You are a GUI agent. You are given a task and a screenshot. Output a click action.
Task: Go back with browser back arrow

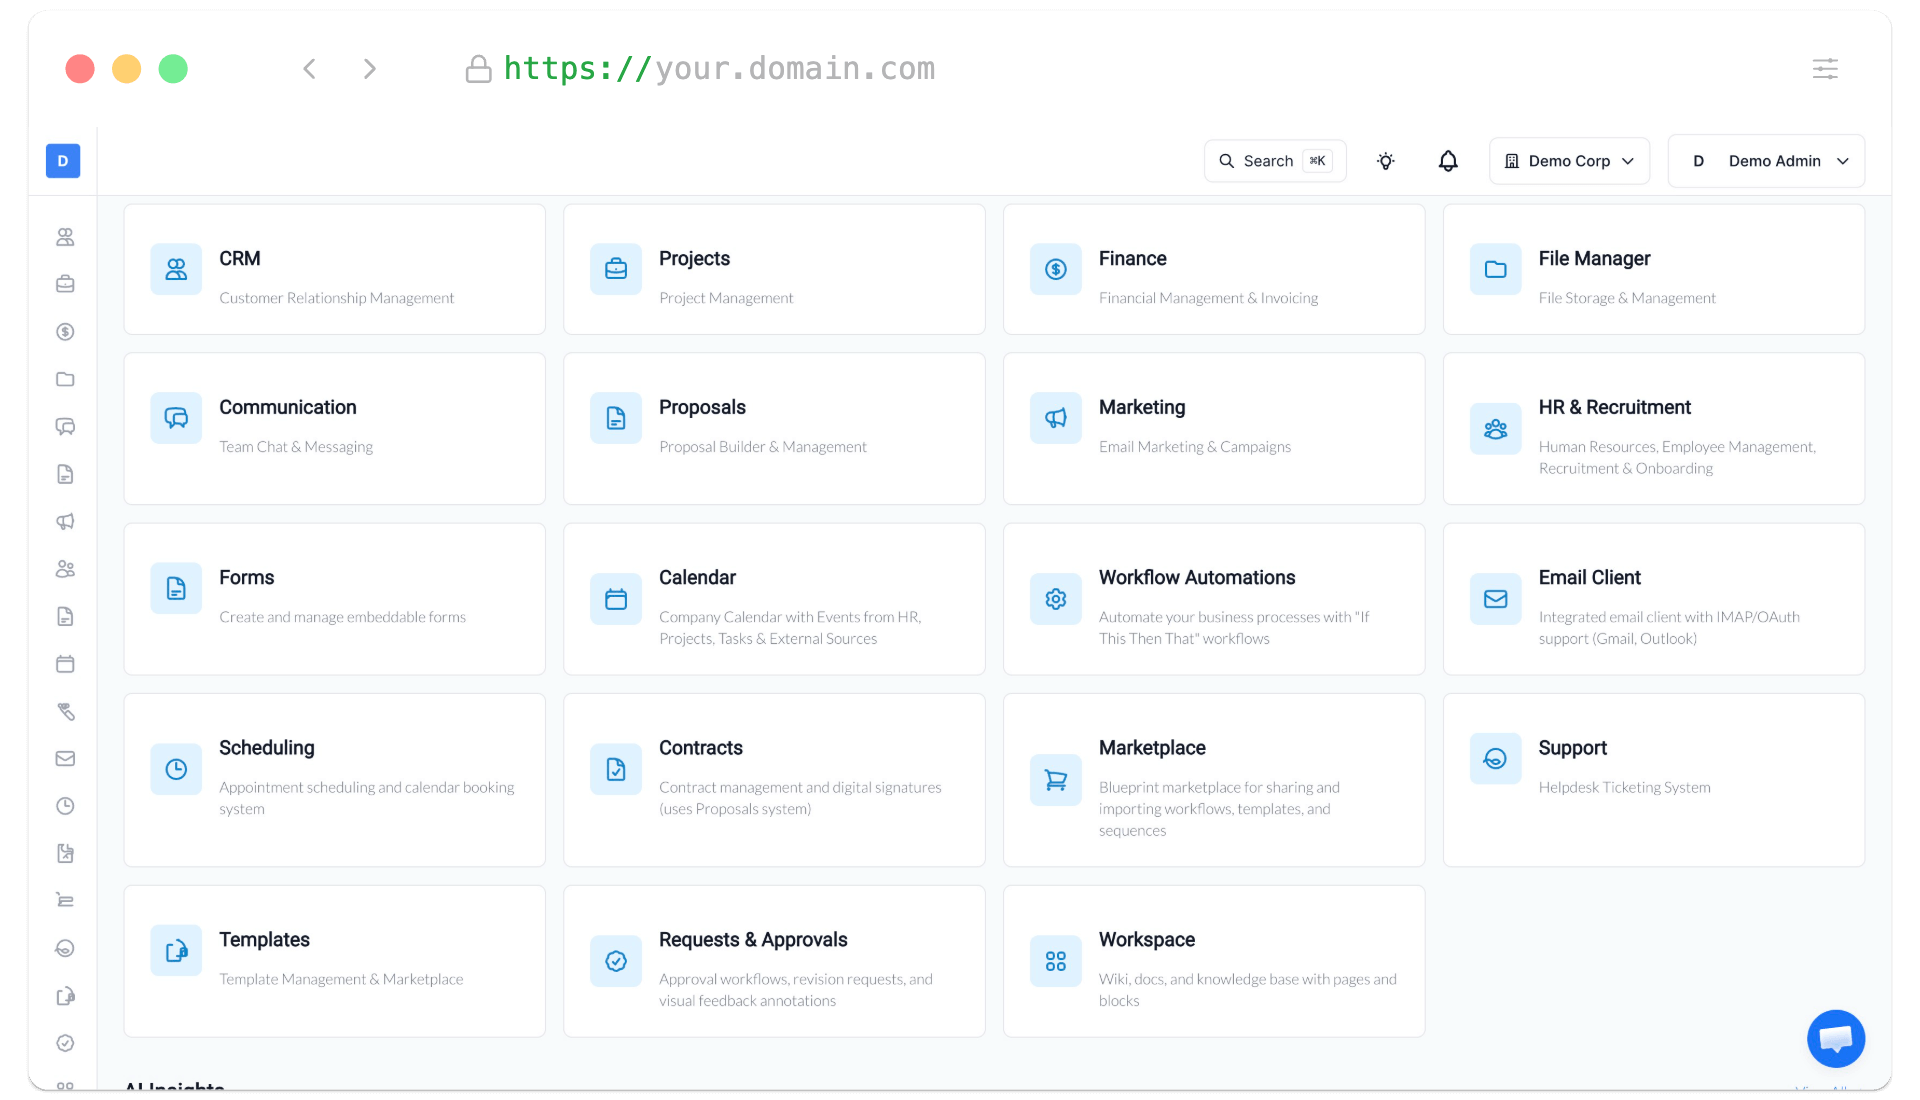point(310,69)
